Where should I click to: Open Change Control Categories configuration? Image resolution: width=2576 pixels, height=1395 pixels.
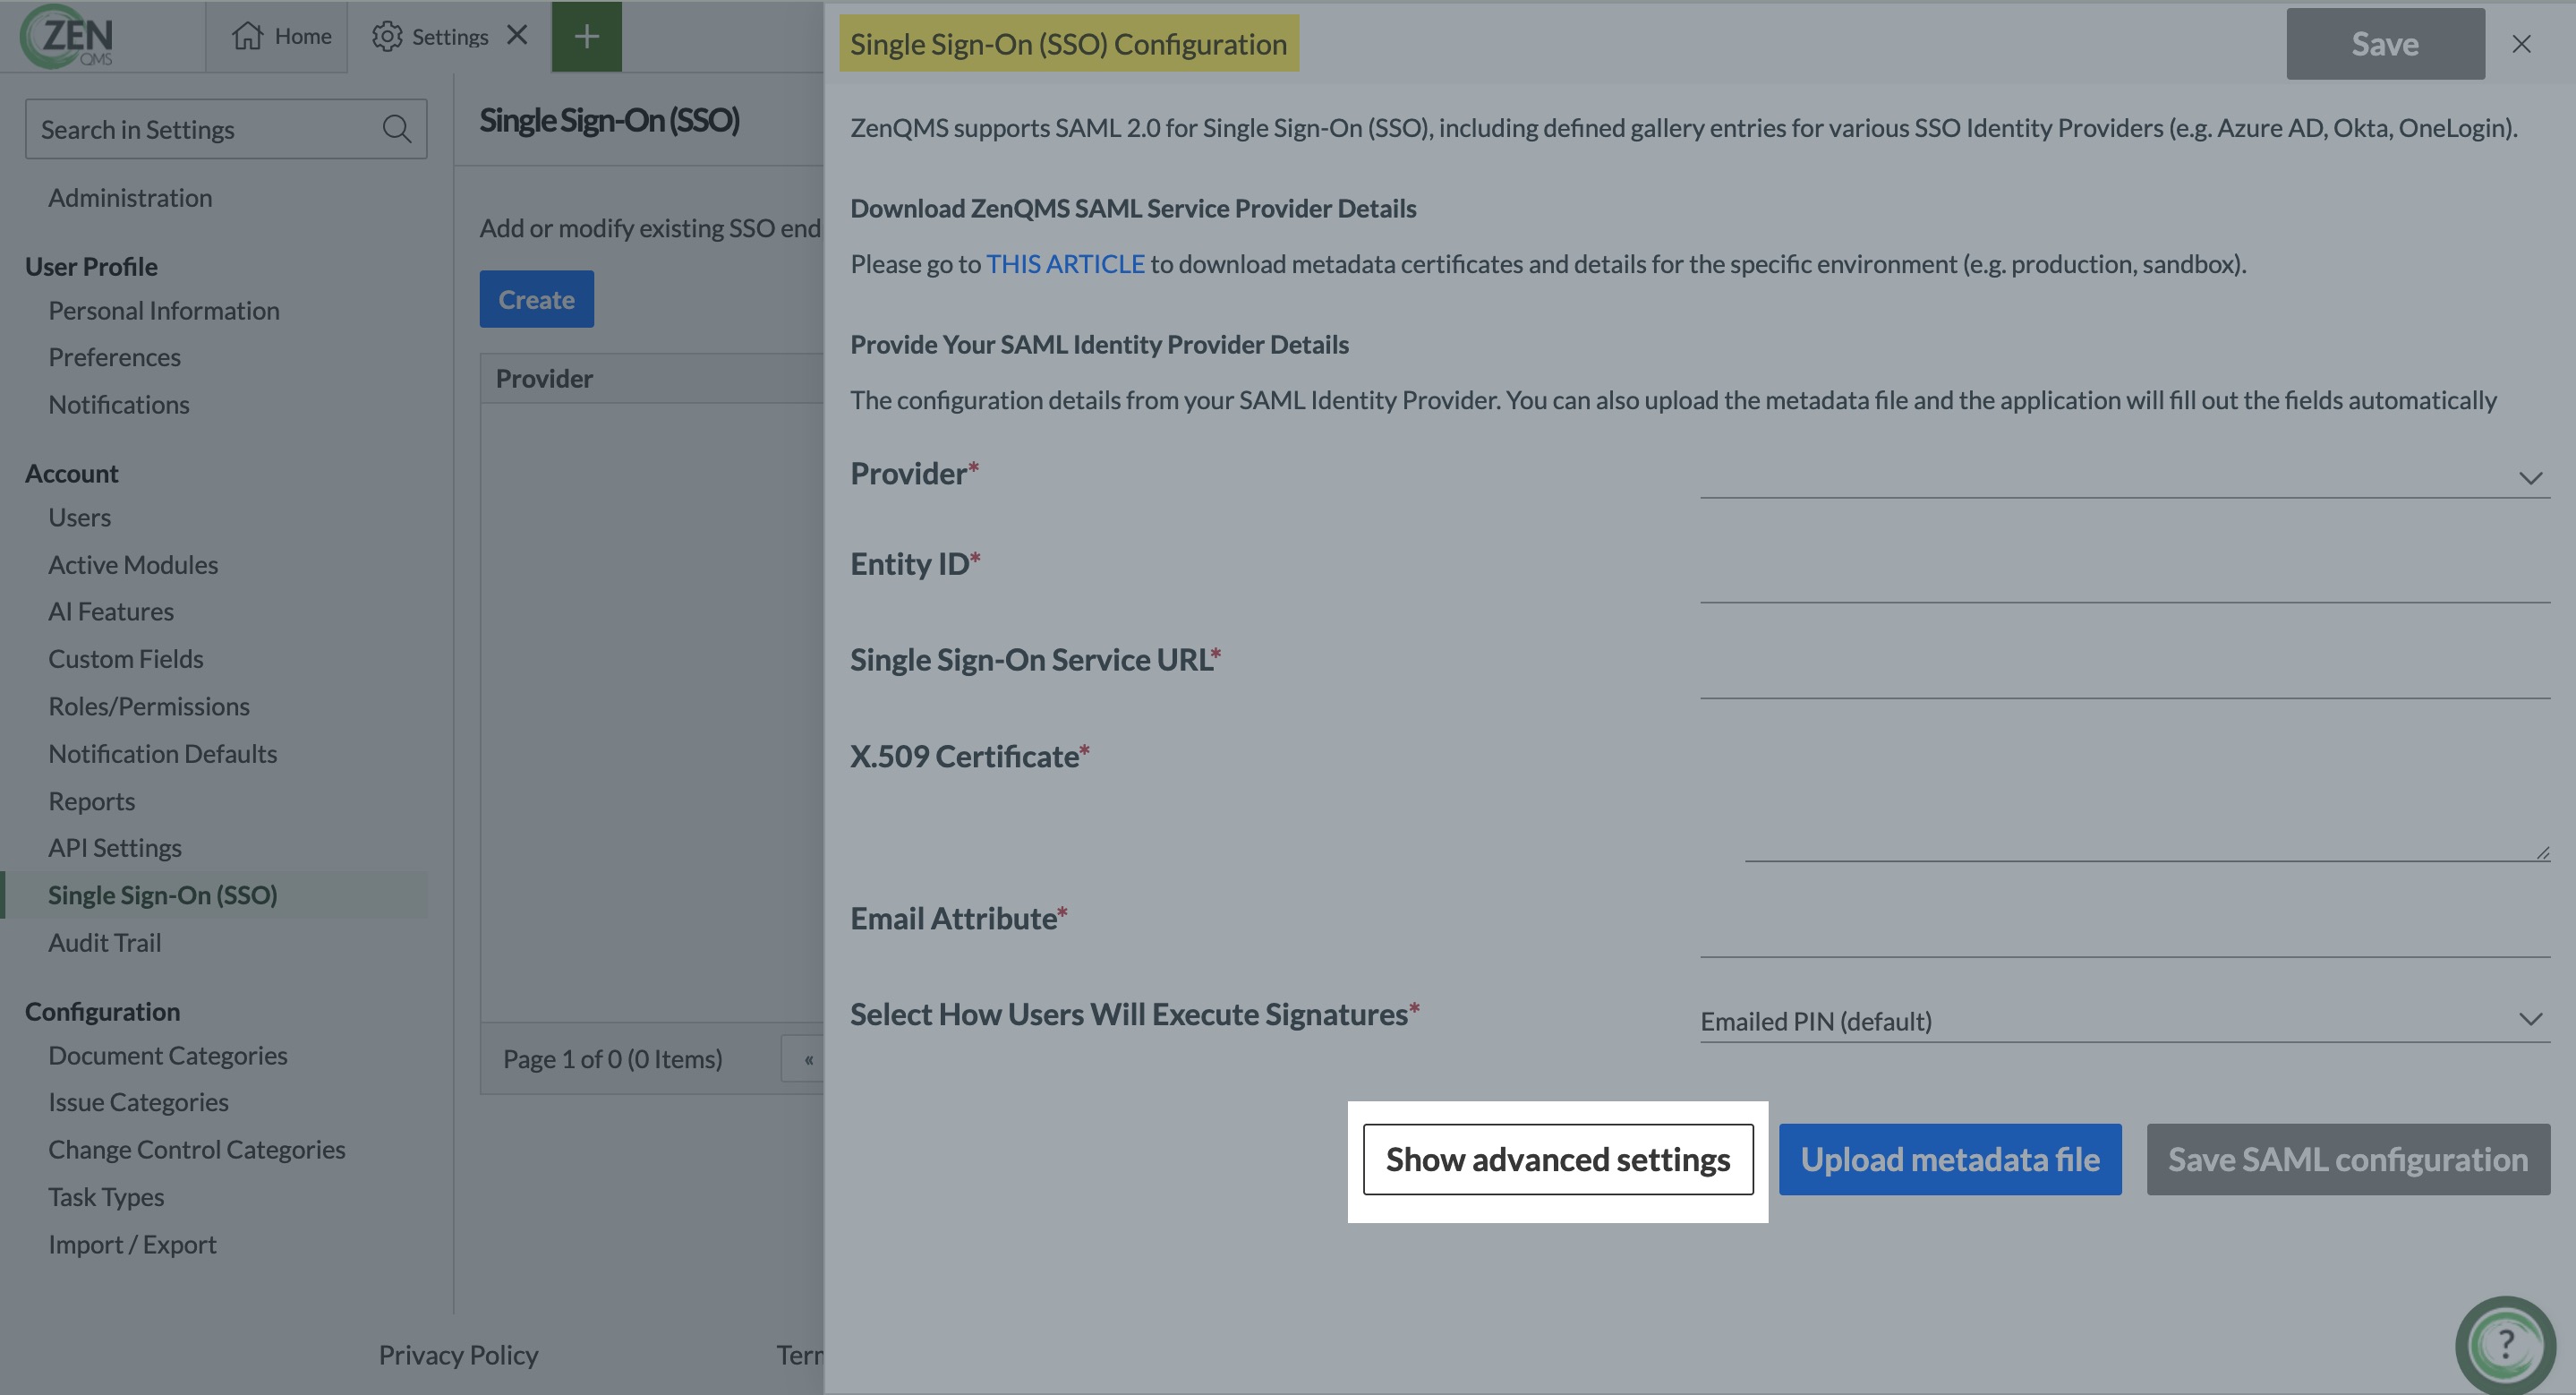(197, 1149)
